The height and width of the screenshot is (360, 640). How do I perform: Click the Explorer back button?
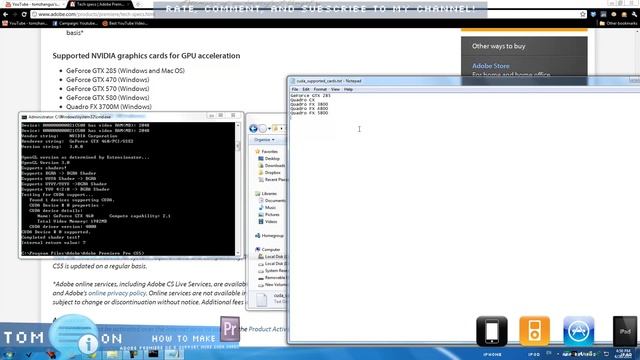(x=253, y=129)
